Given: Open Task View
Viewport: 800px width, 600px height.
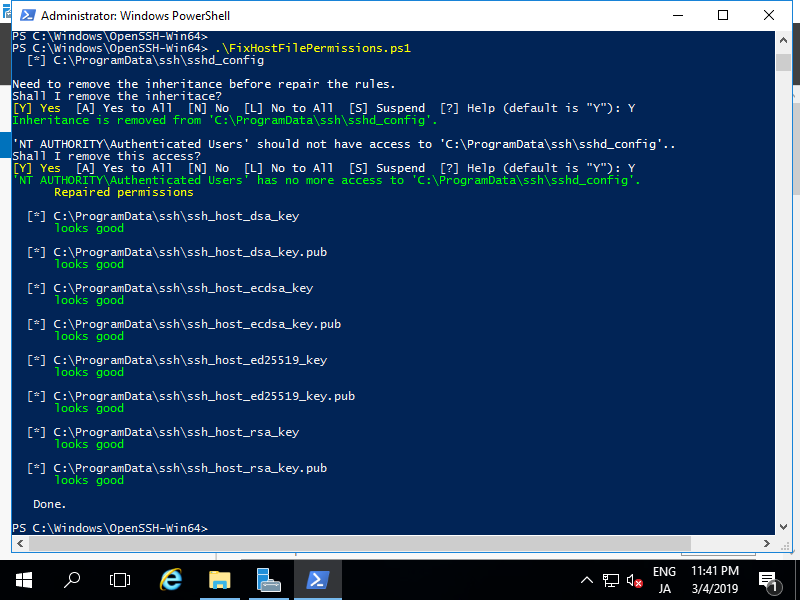Looking at the screenshot, I should click(x=120, y=580).
